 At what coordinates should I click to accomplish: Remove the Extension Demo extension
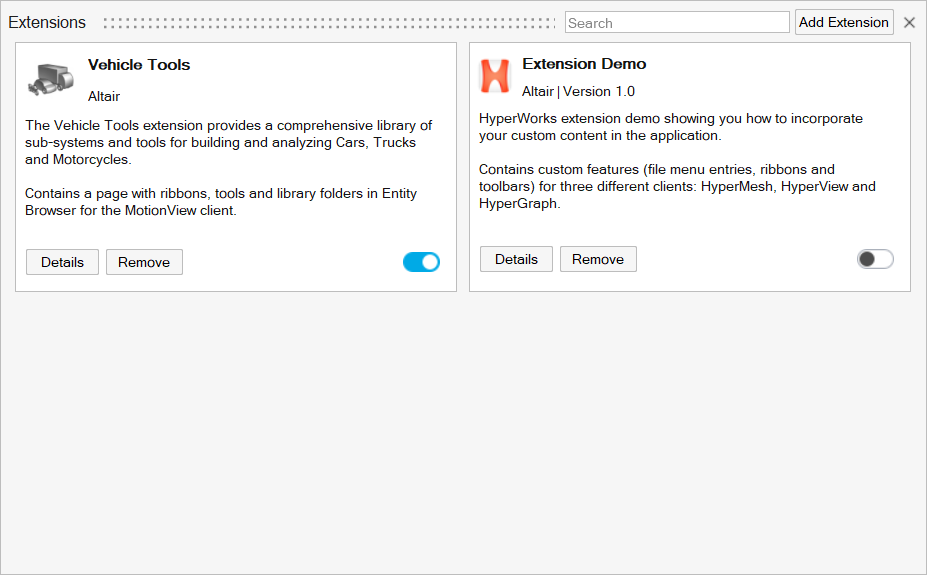[x=598, y=259]
